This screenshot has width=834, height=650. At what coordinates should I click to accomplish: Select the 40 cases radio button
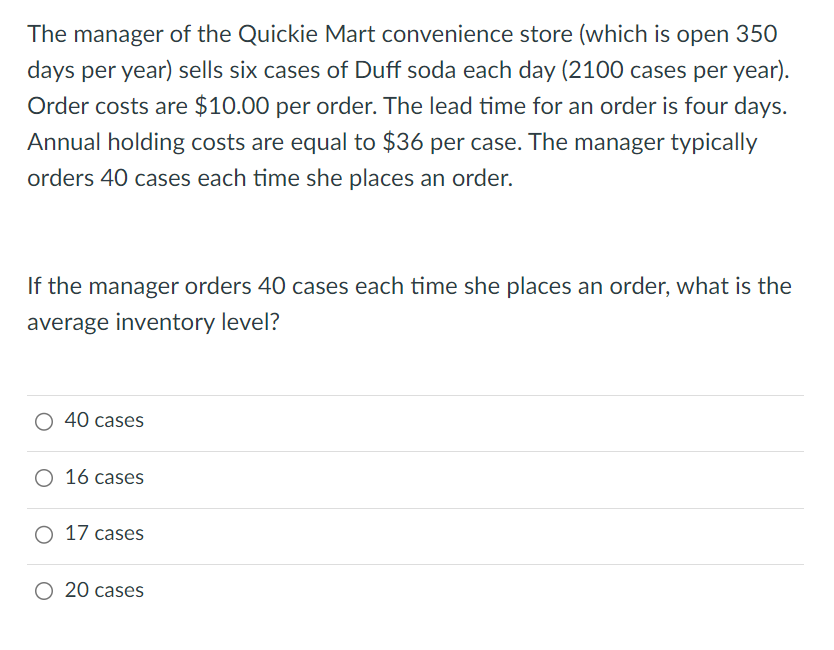[x=45, y=422]
